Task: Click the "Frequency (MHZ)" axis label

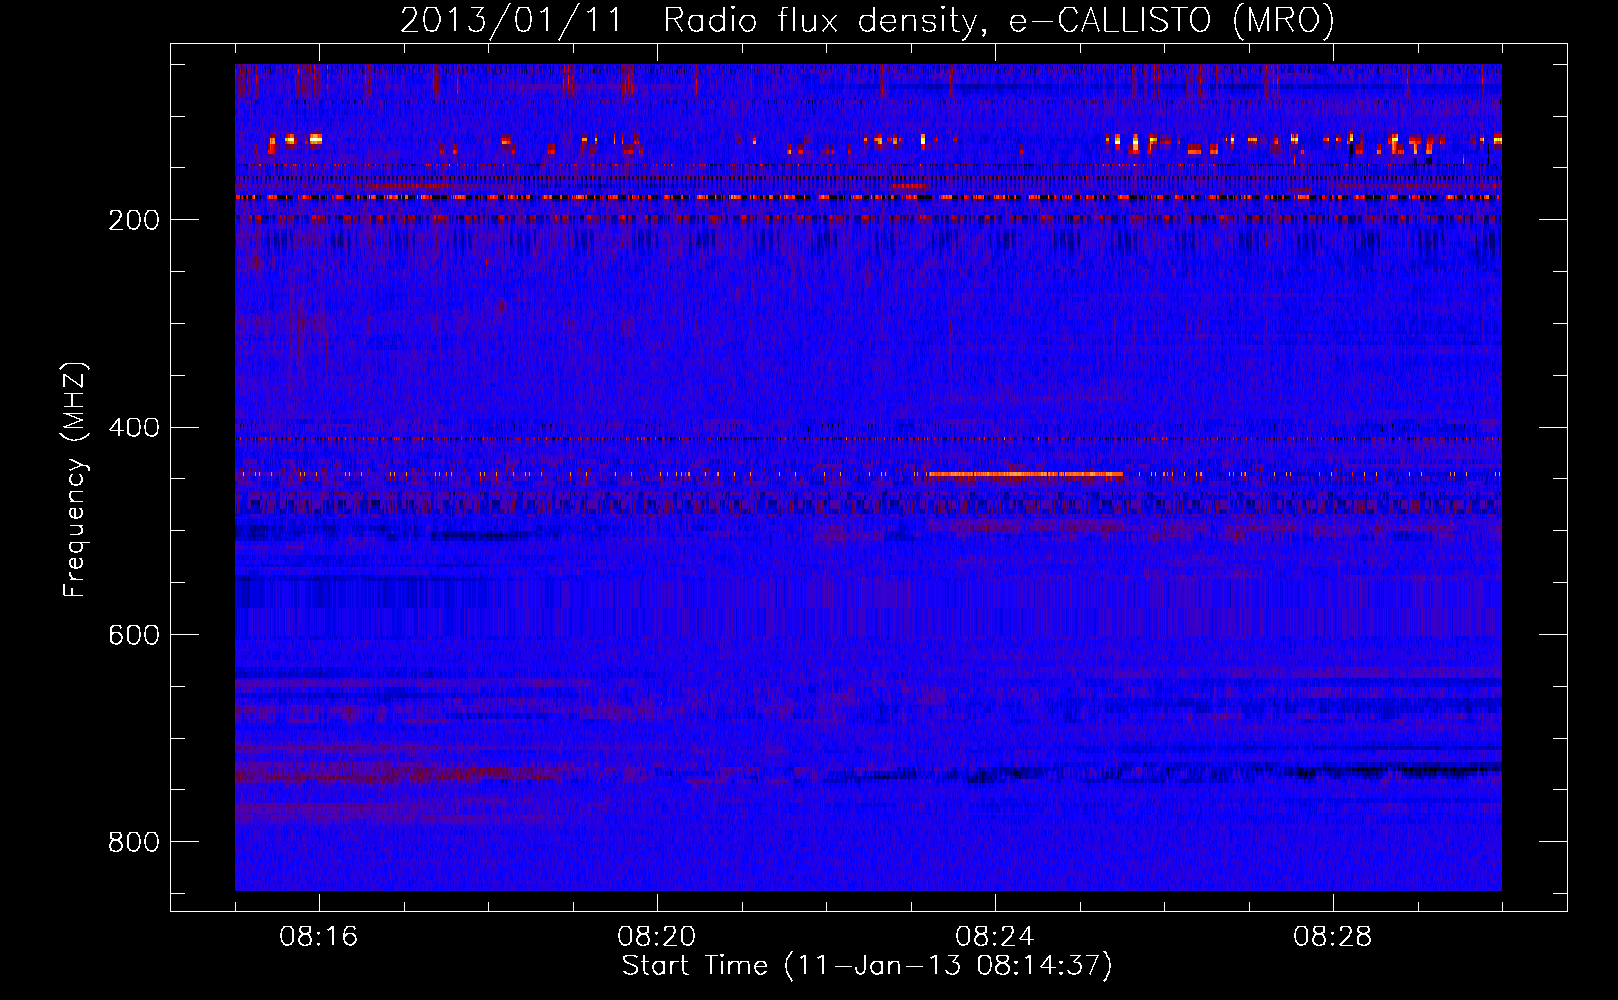Action: 75,480
